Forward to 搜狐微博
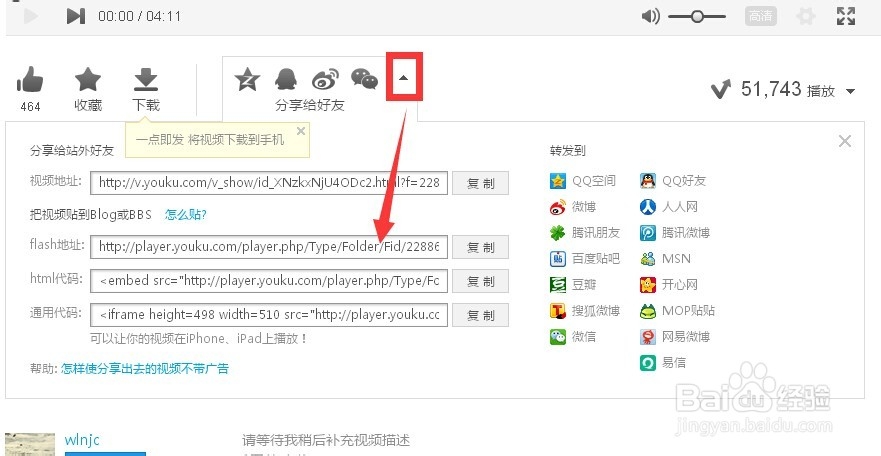881x456 pixels. pos(584,311)
